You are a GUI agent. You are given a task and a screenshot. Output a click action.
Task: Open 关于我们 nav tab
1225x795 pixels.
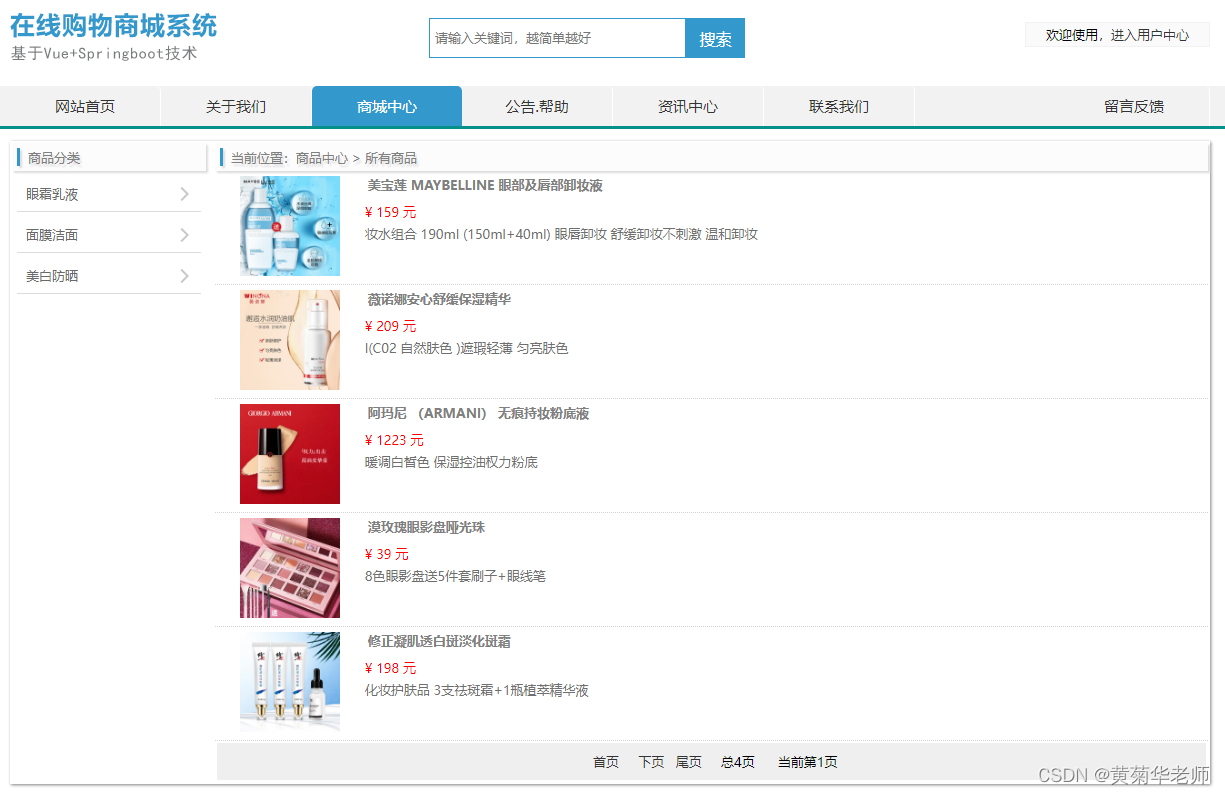236,107
